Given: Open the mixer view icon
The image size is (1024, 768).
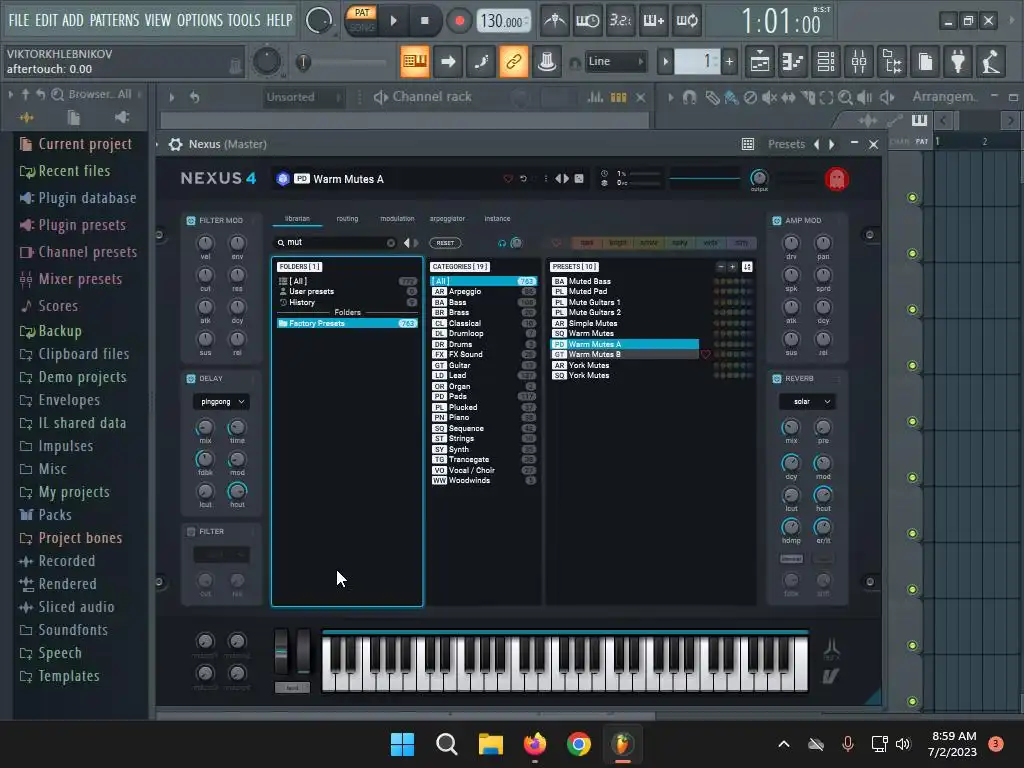Looking at the screenshot, I should click(x=859, y=61).
